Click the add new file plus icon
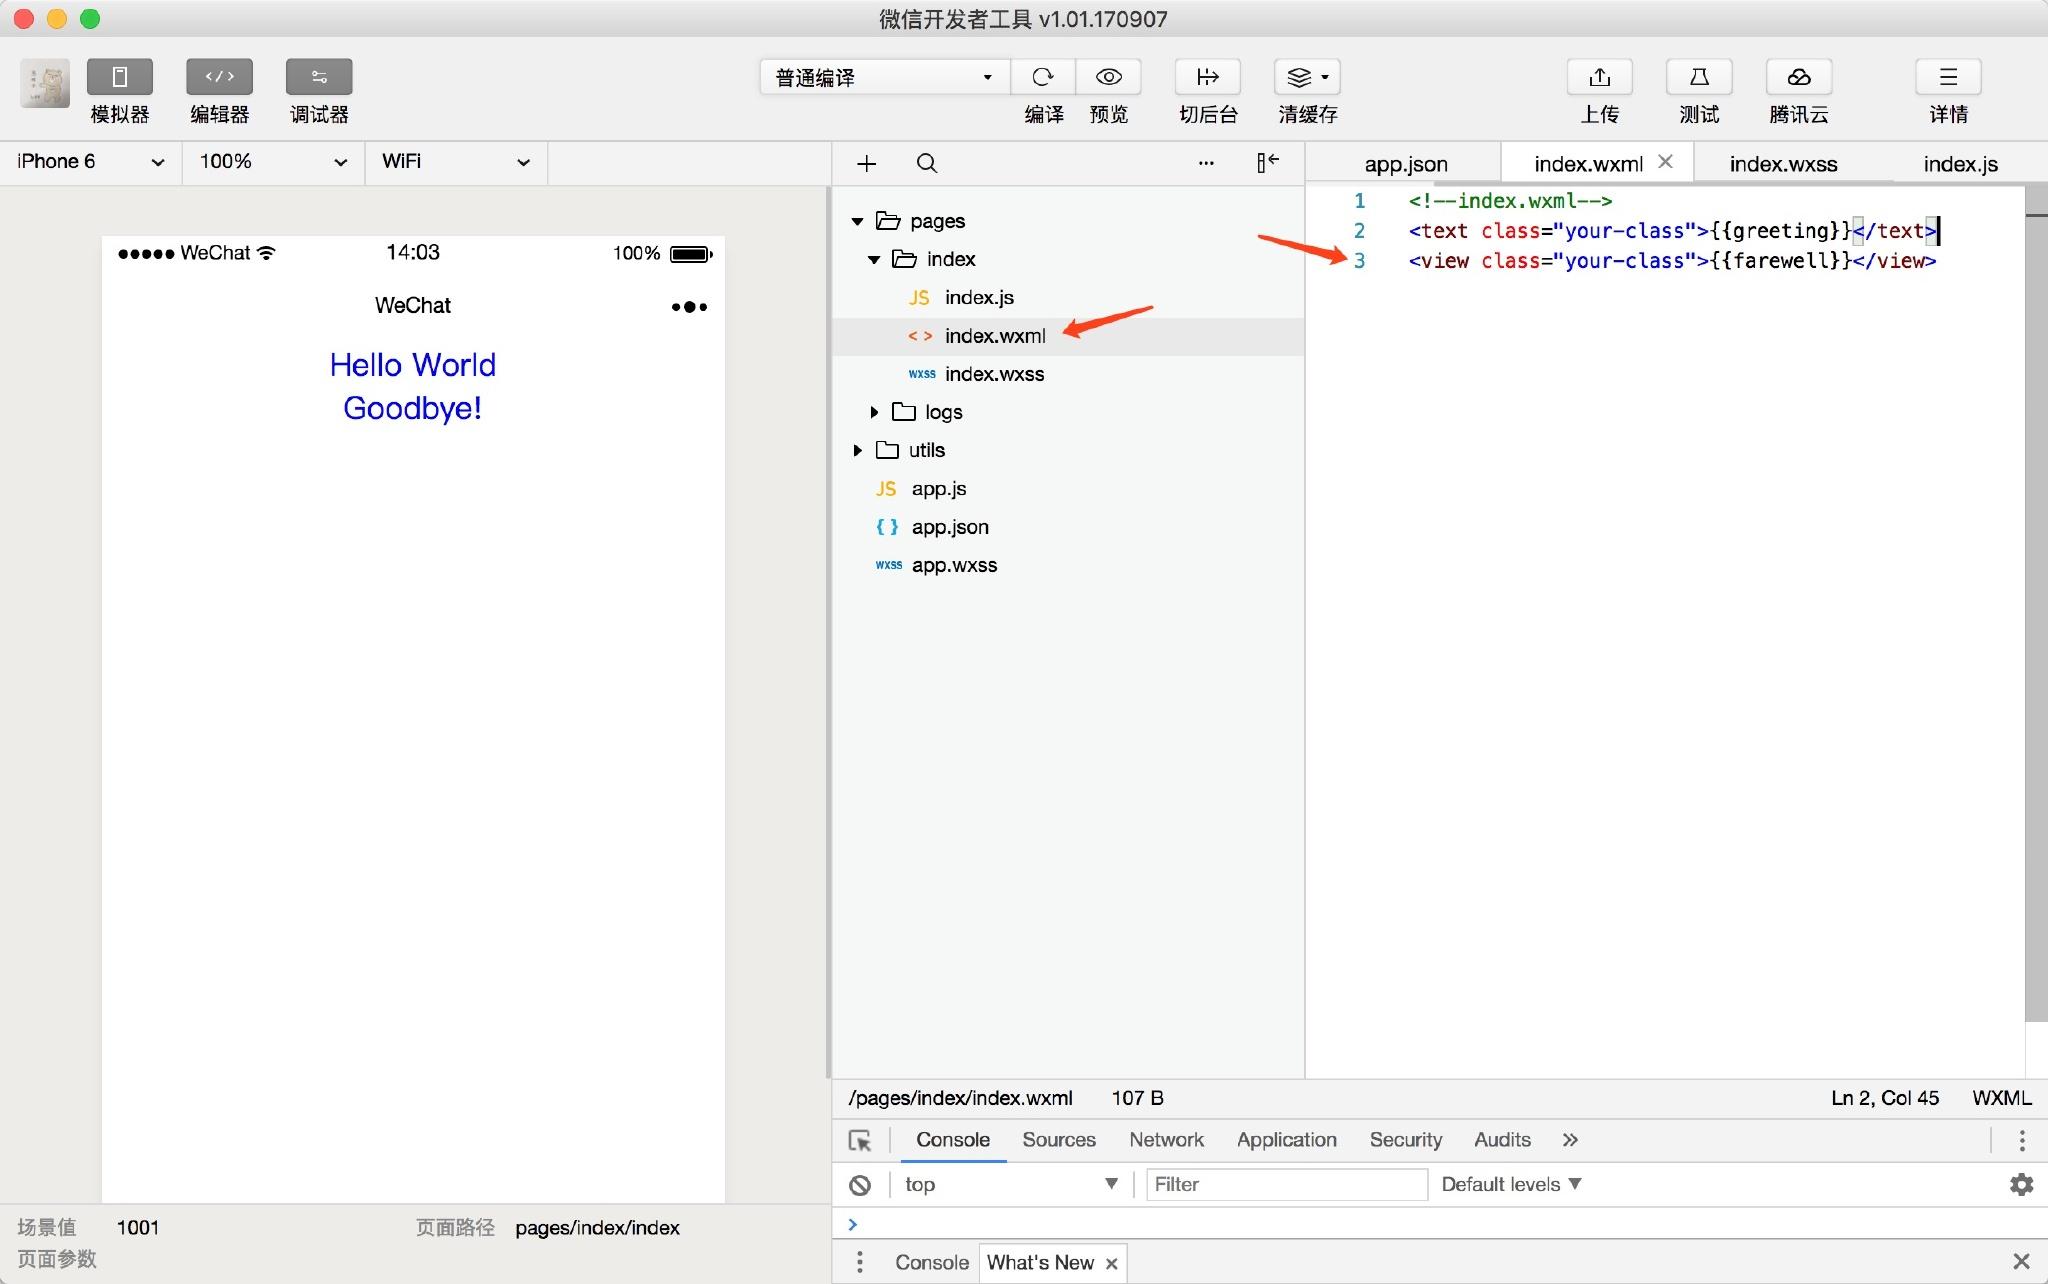This screenshot has height=1284, width=2048. [867, 163]
